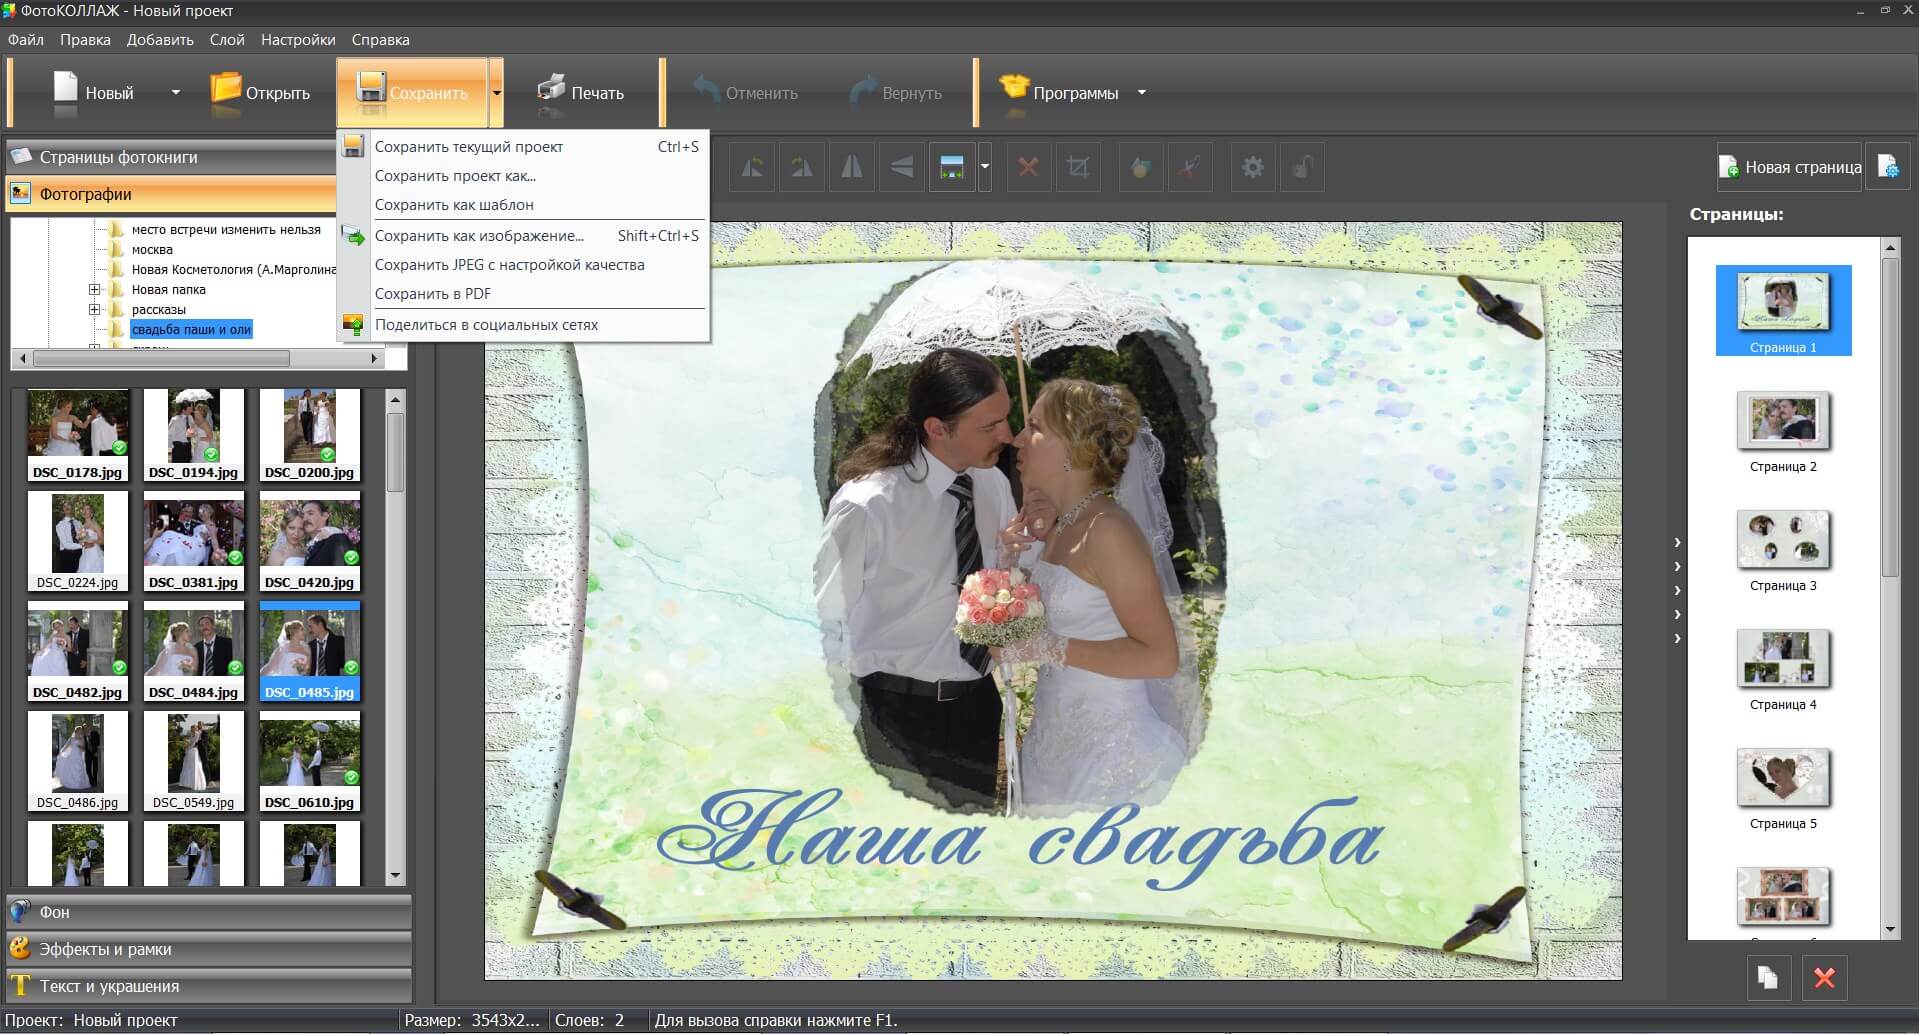Click the red X delete layer icon
The image size is (1919, 1034).
tap(1028, 167)
